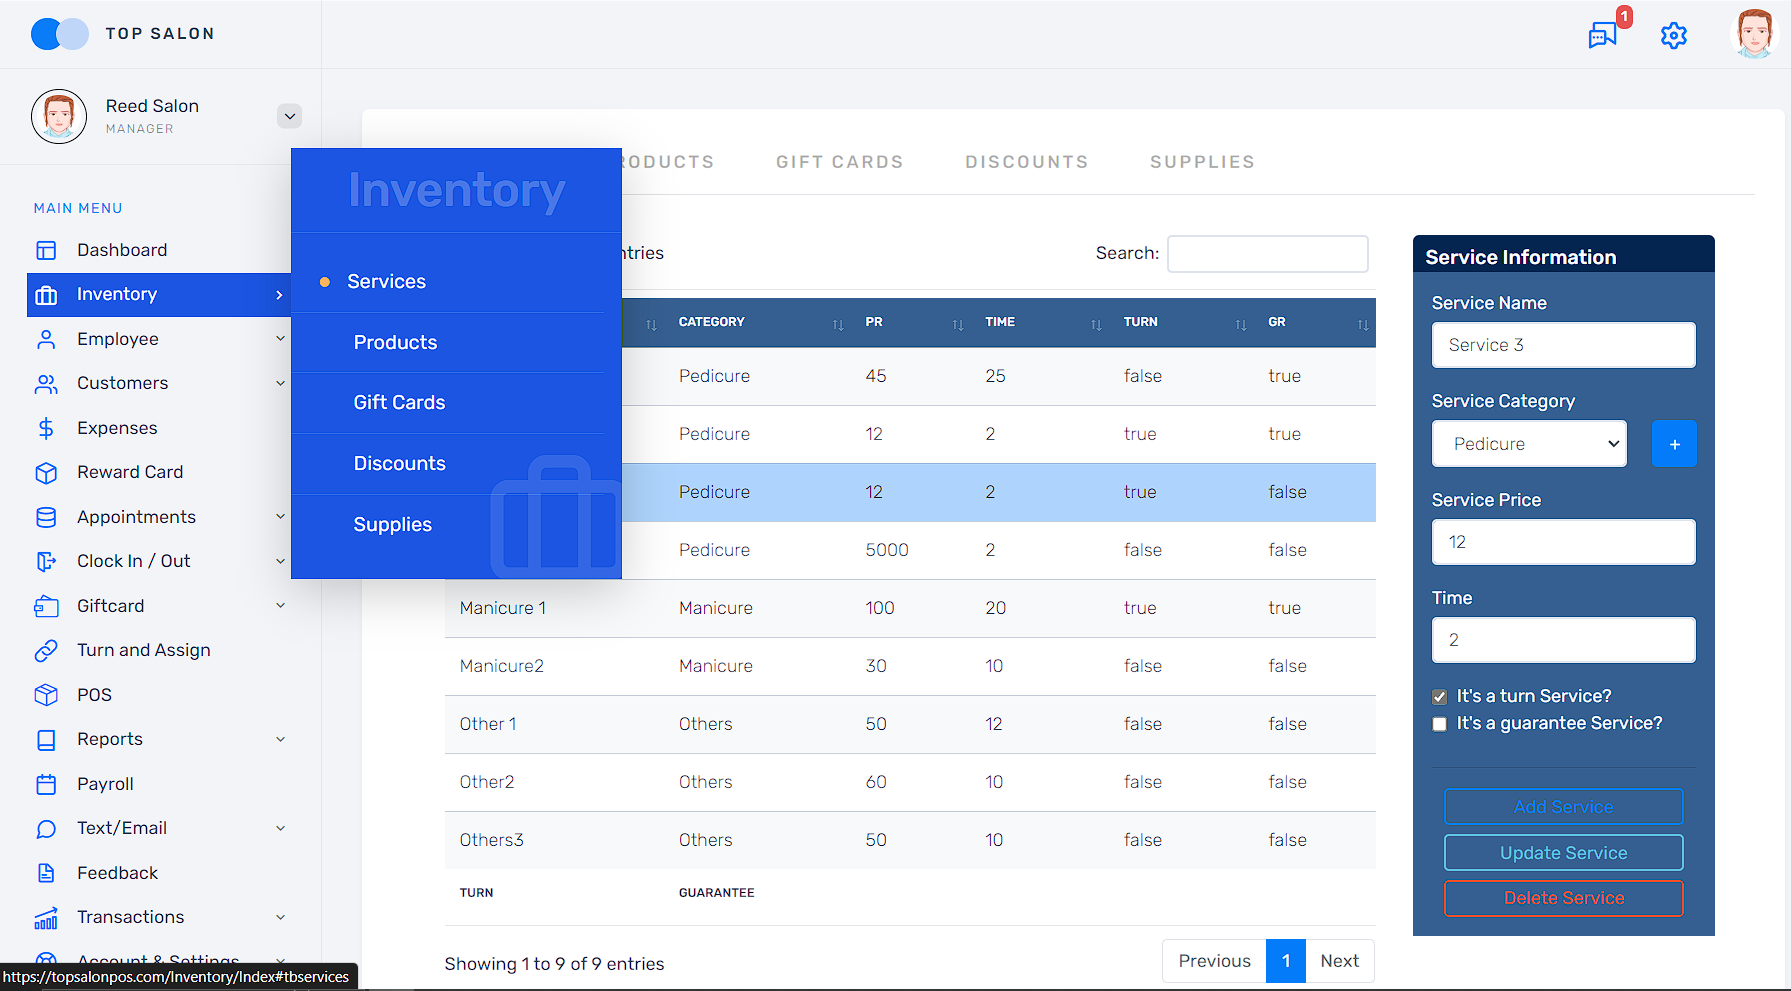Switch to the Gift Cards tab
This screenshot has width=1791, height=991.
click(839, 162)
